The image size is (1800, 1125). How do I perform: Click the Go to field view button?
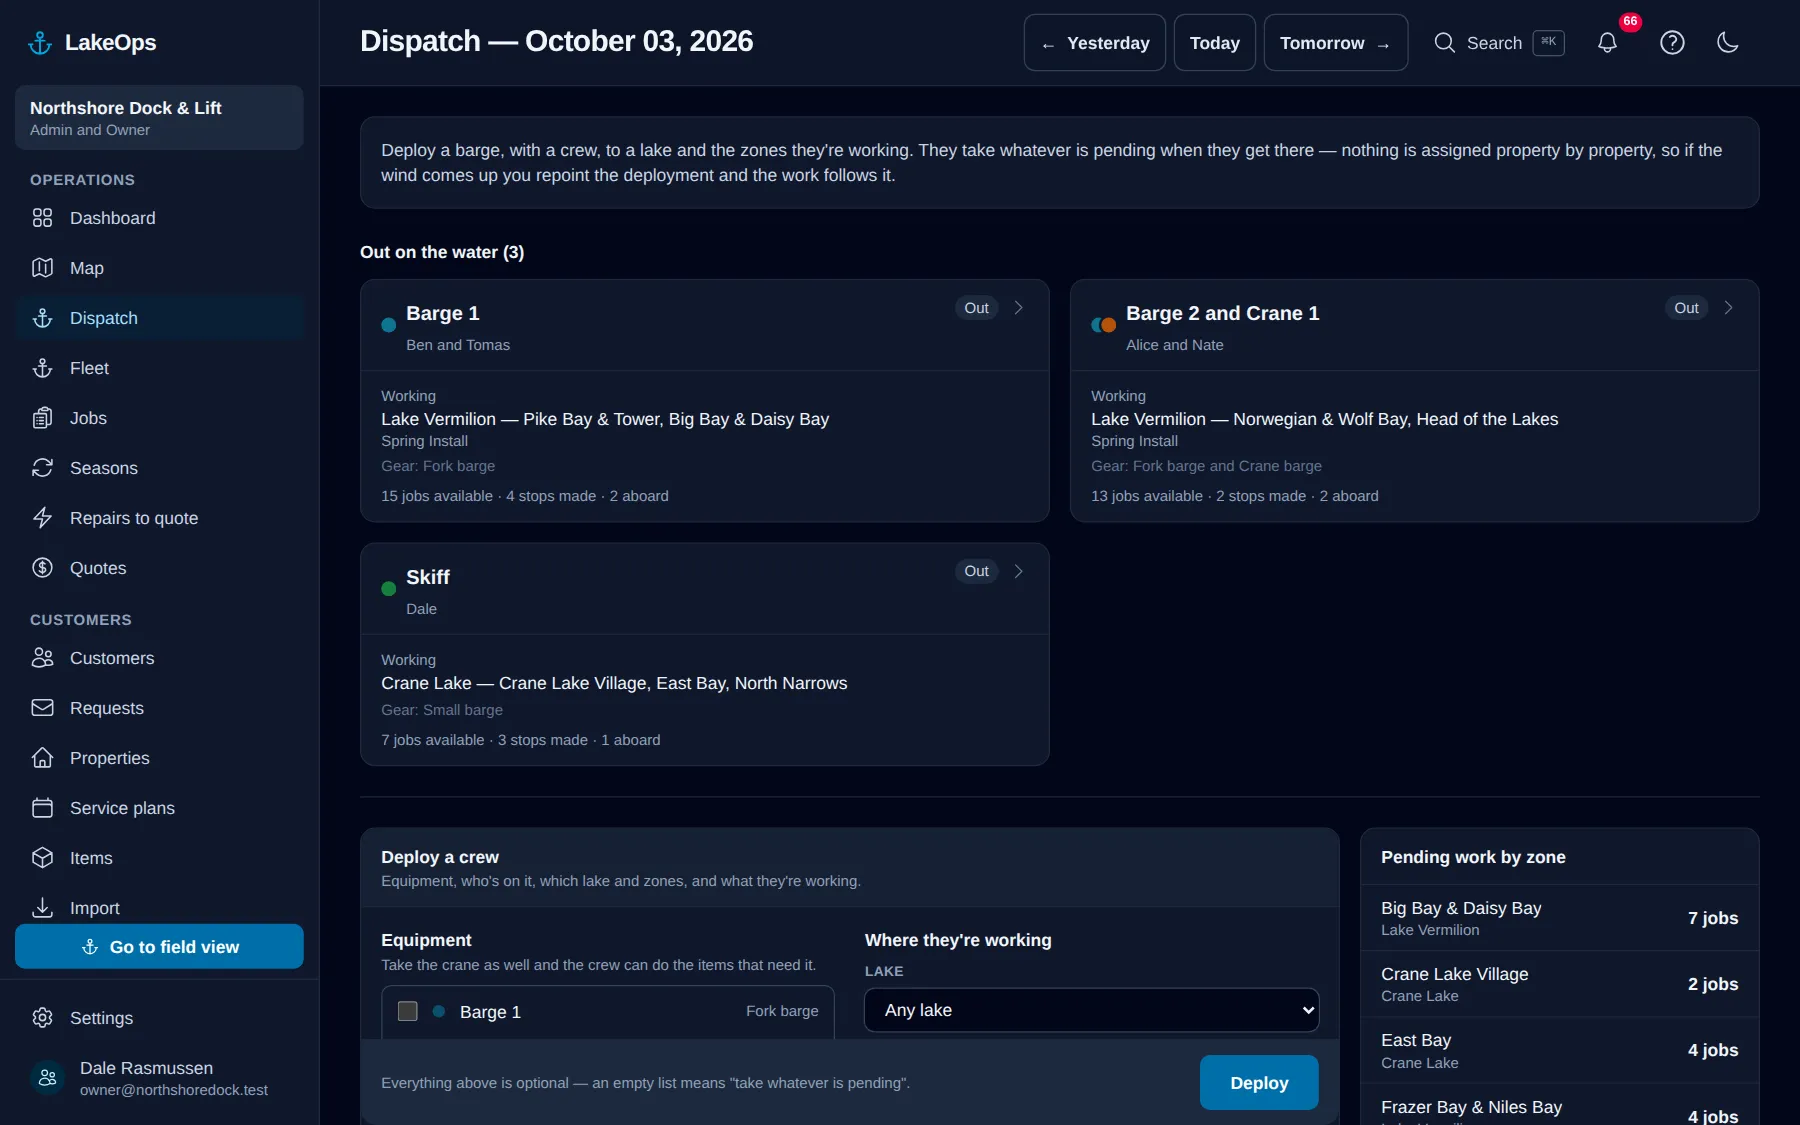click(x=159, y=947)
